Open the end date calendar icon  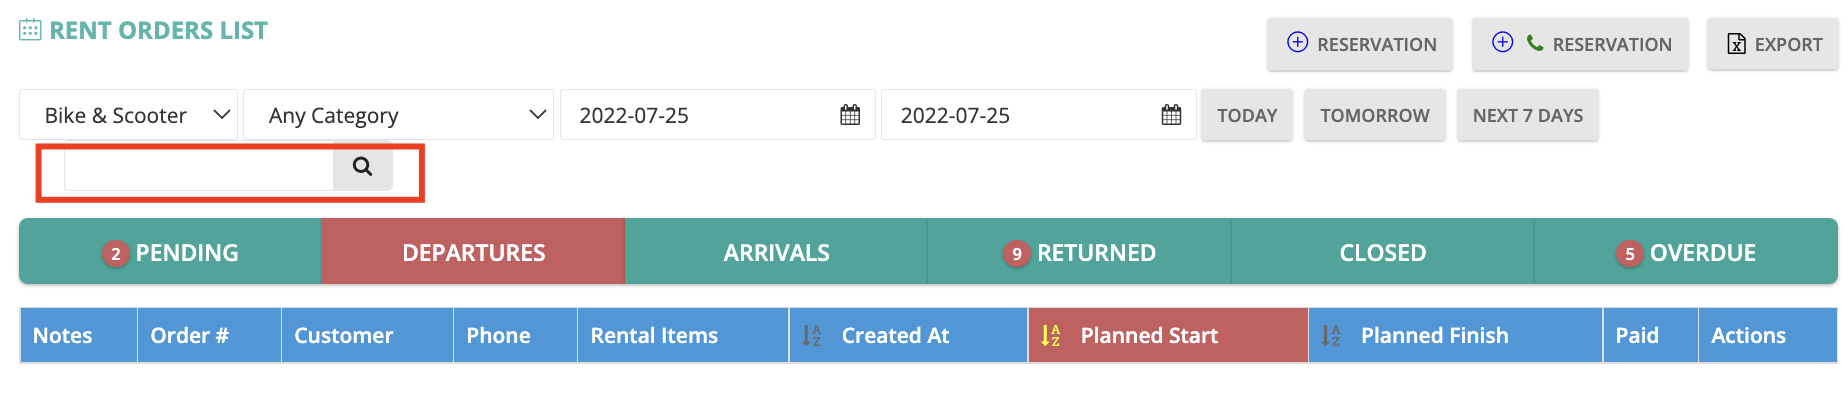(1171, 115)
